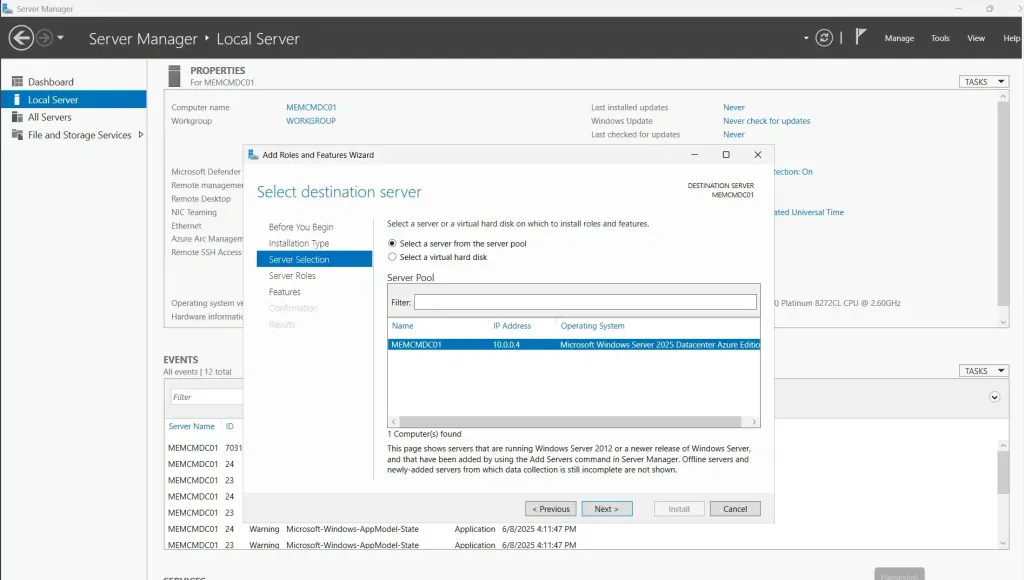The image size is (1024, 580).
Task: Click server pool scroll right arrow
Action: coord(754,422)
